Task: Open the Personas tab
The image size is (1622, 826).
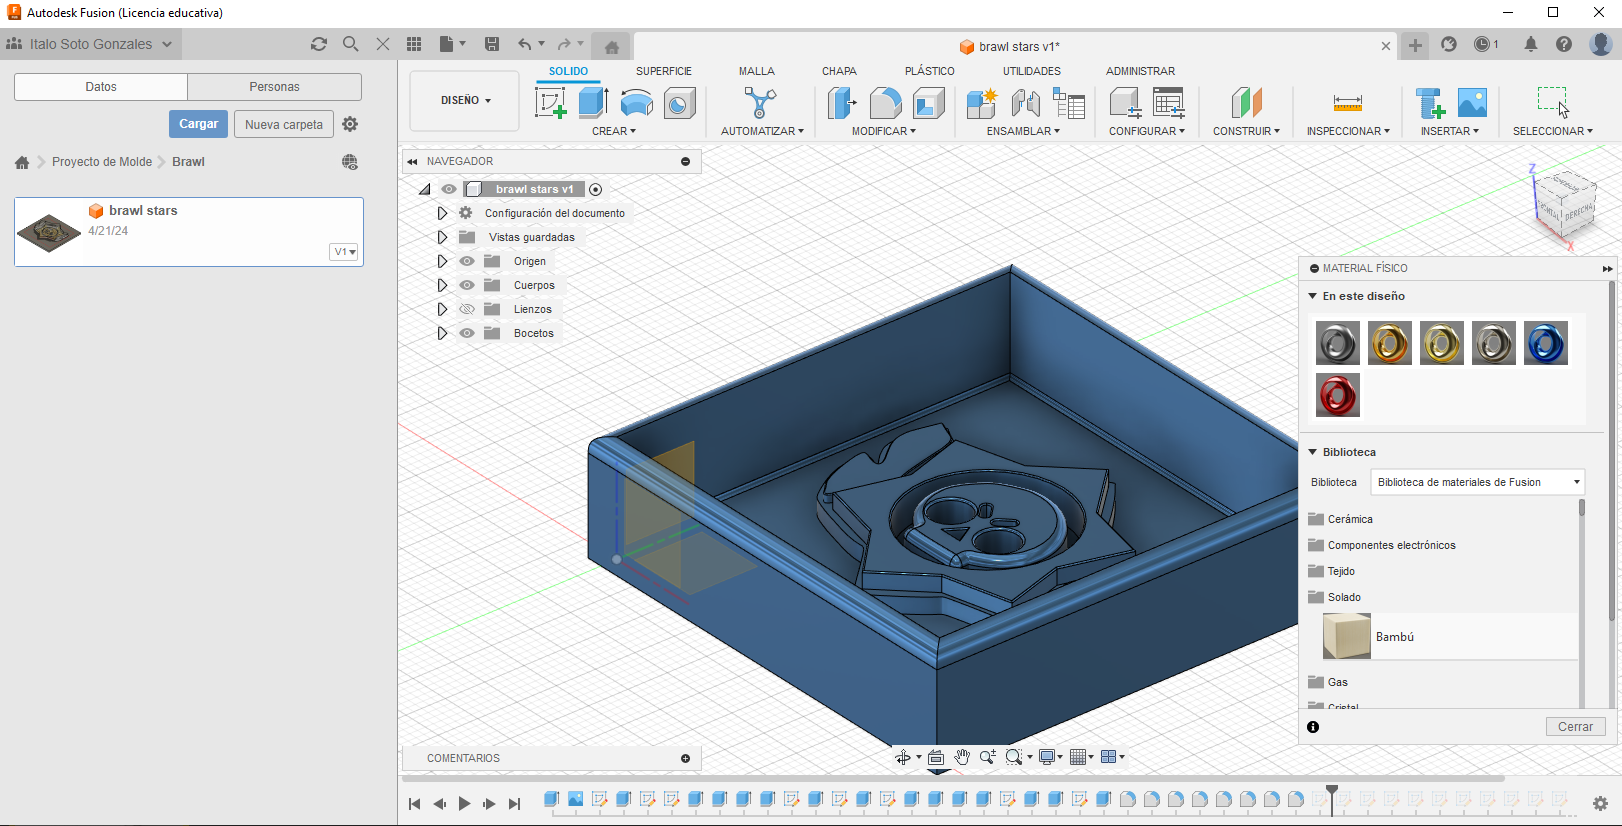Action: point(274,87)
